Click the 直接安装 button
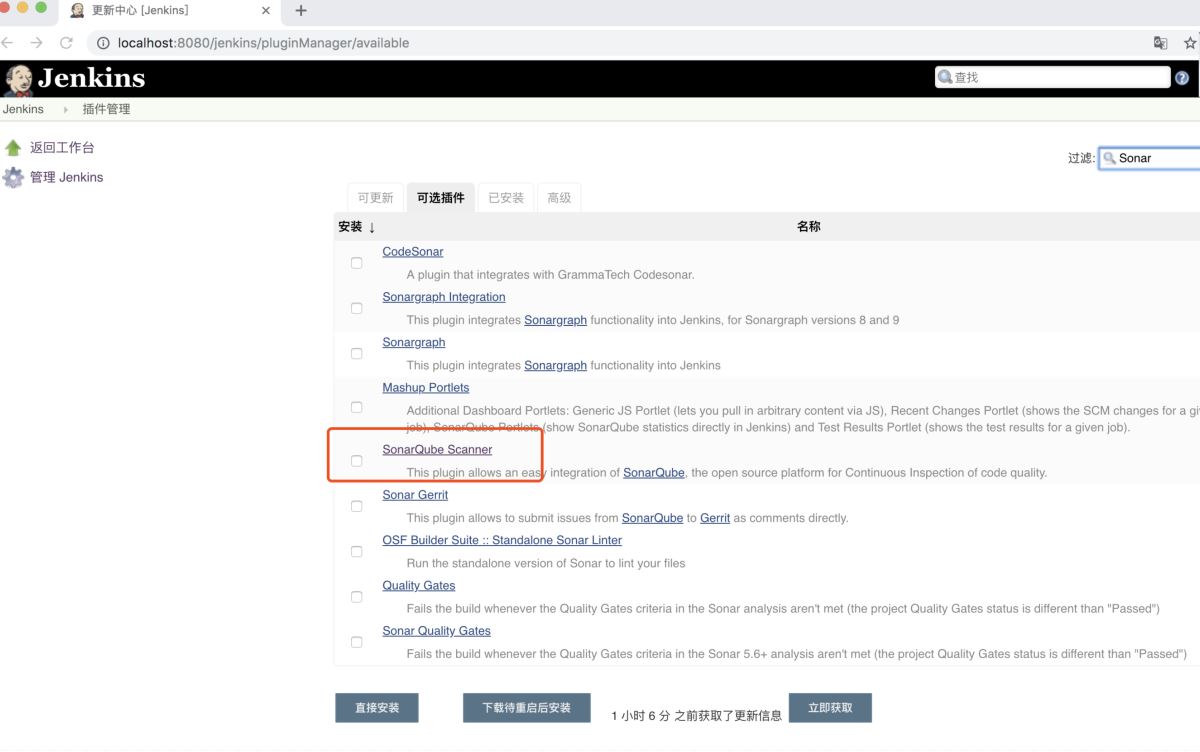The image size is (1200, 752). pos(377,708)
